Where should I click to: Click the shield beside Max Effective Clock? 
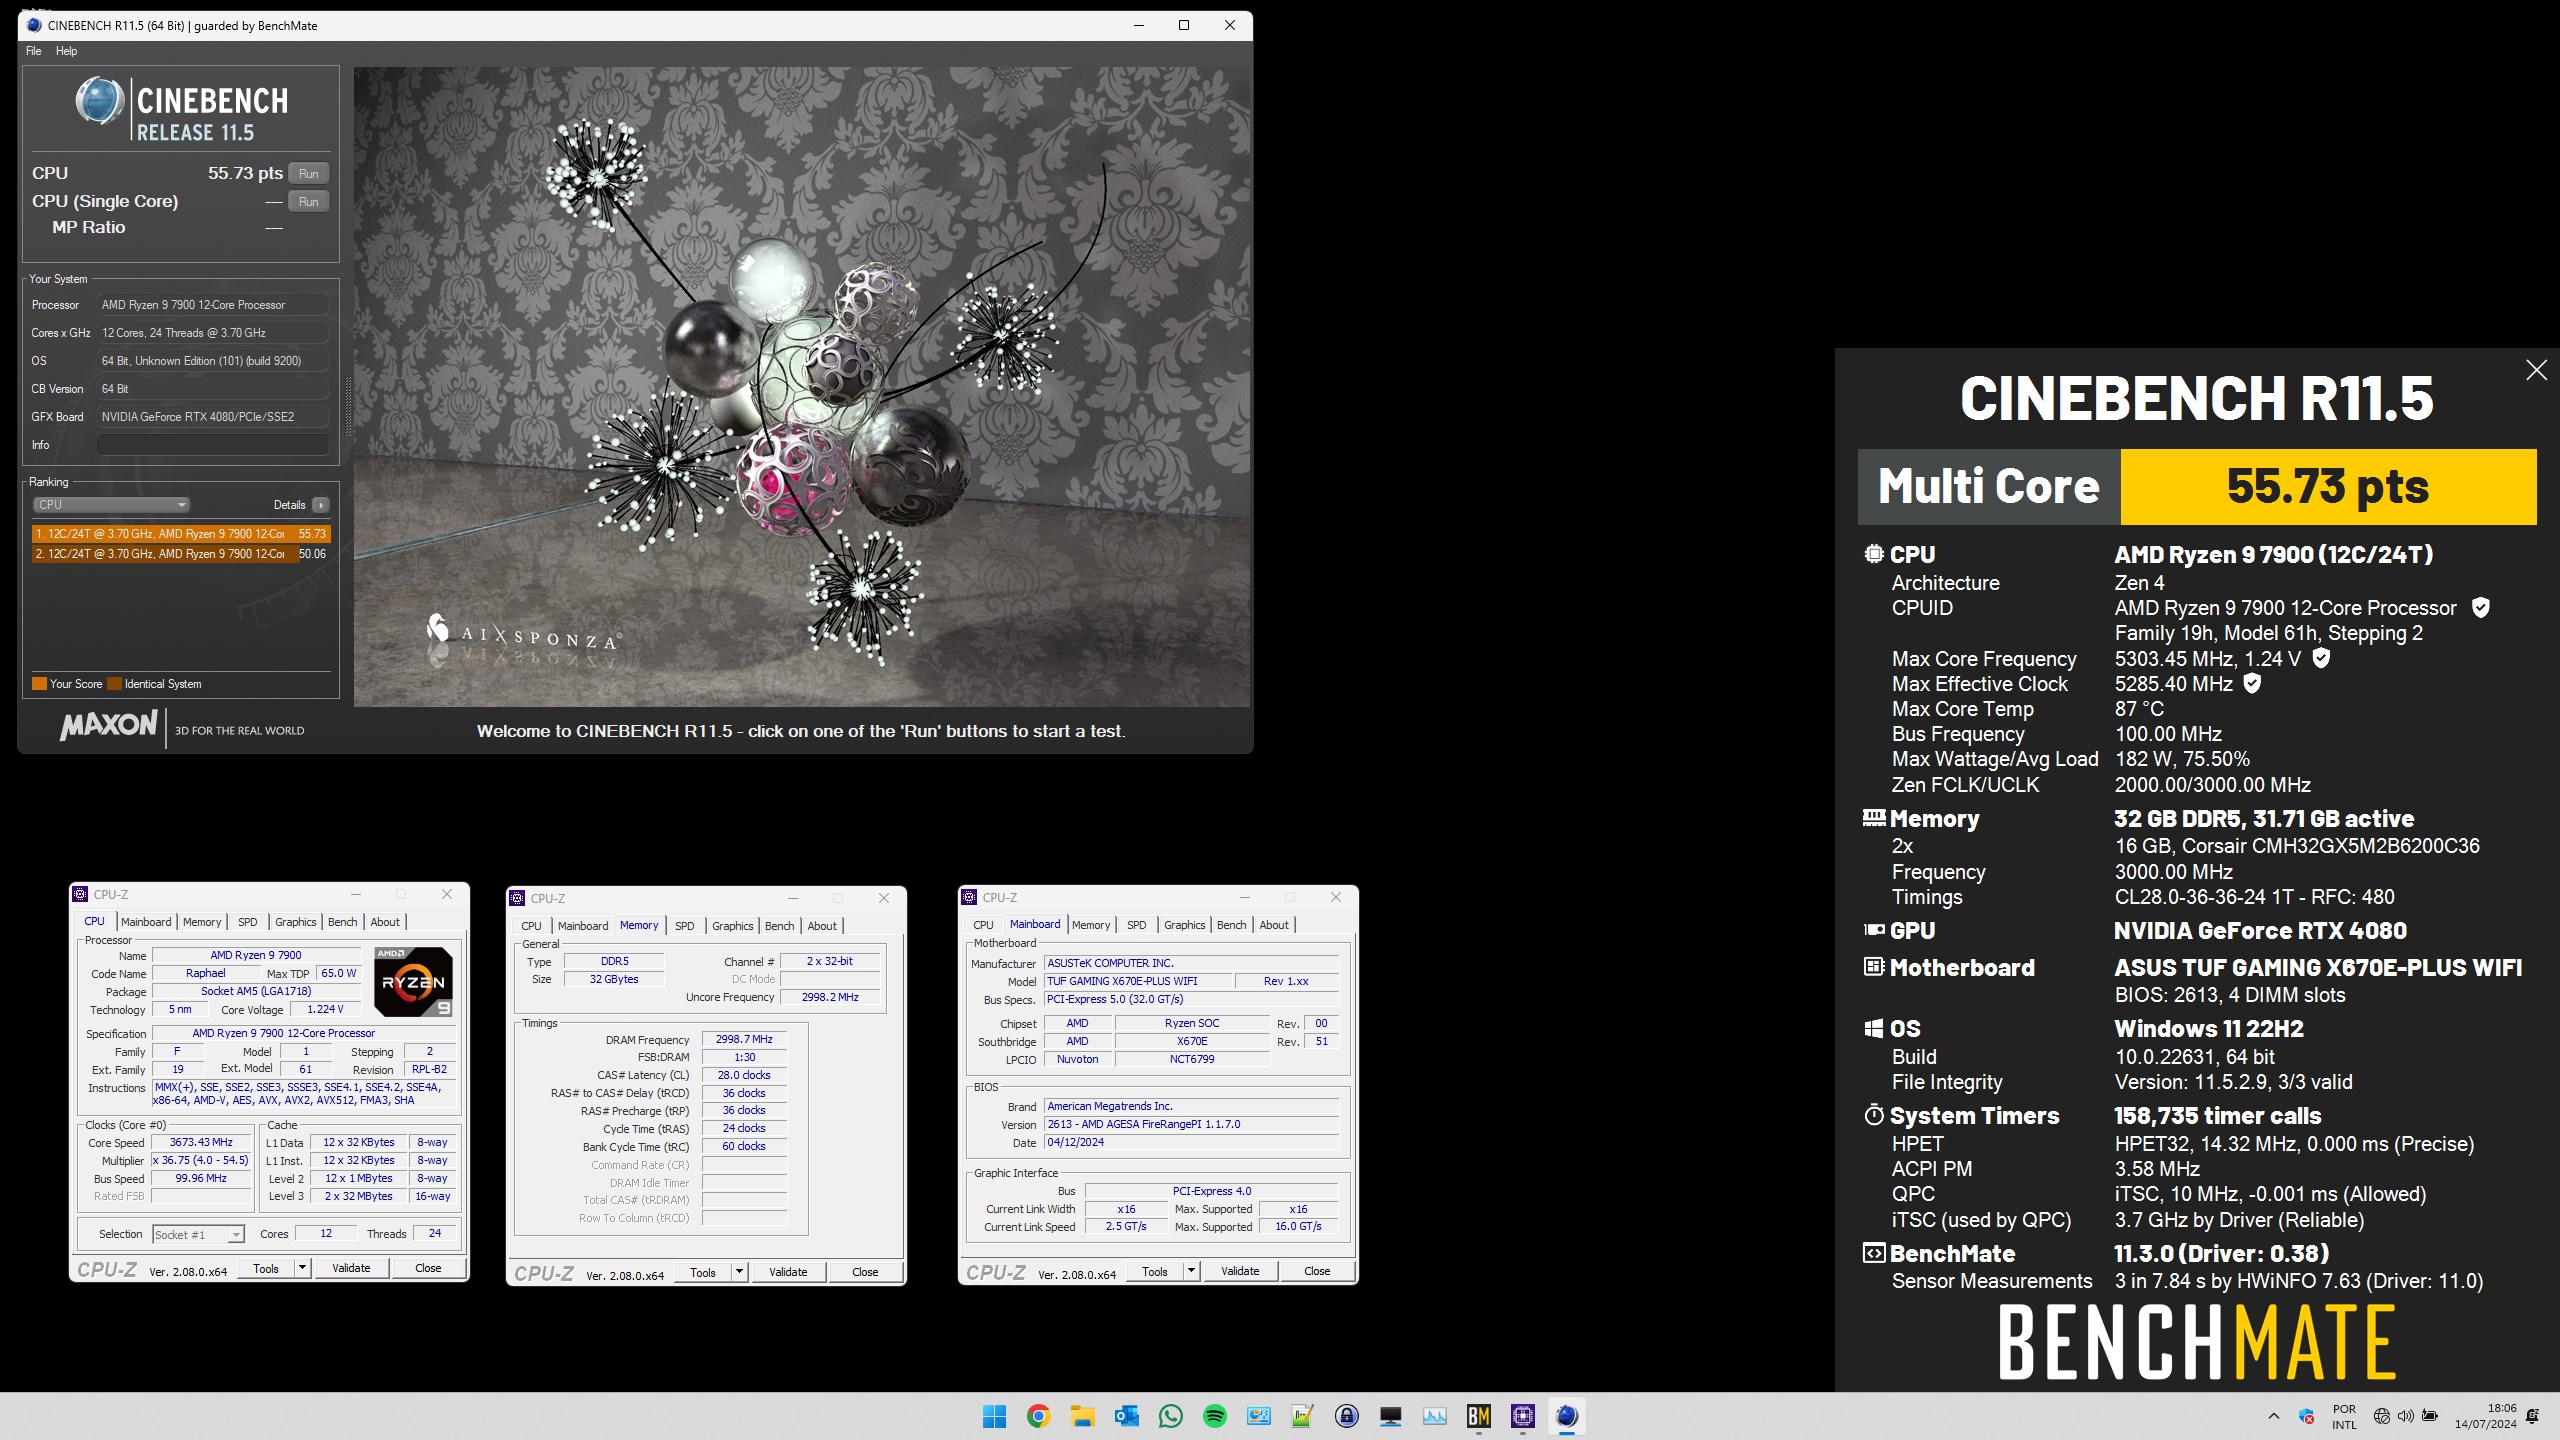2252,683
